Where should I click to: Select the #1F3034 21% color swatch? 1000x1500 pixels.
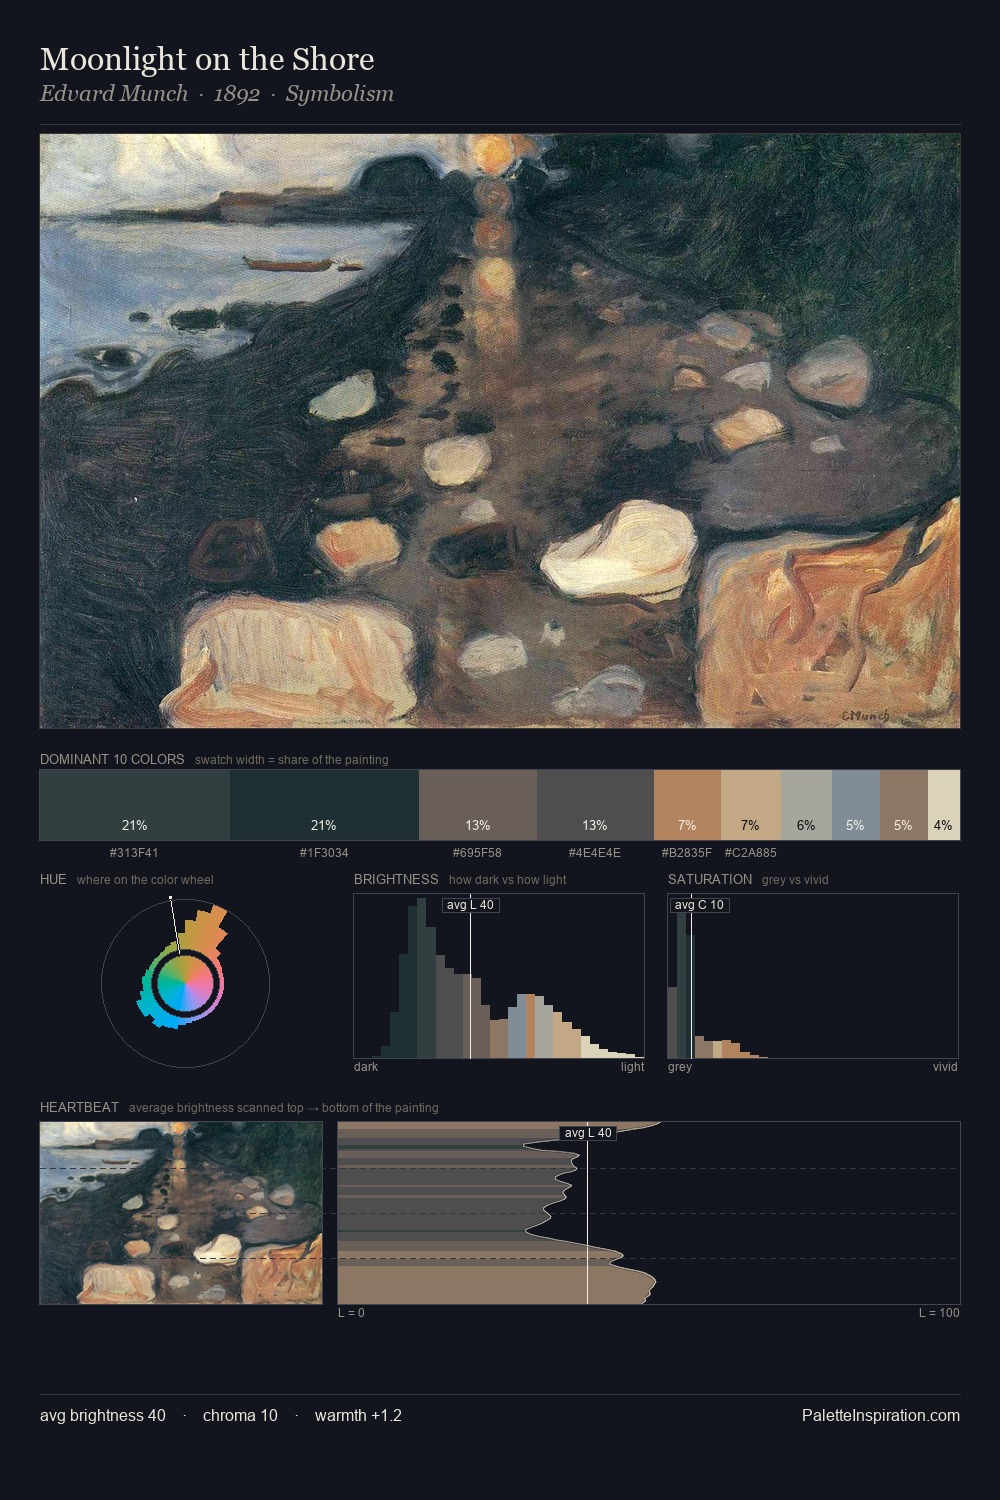pyautogui.click(x=324, y=805)
